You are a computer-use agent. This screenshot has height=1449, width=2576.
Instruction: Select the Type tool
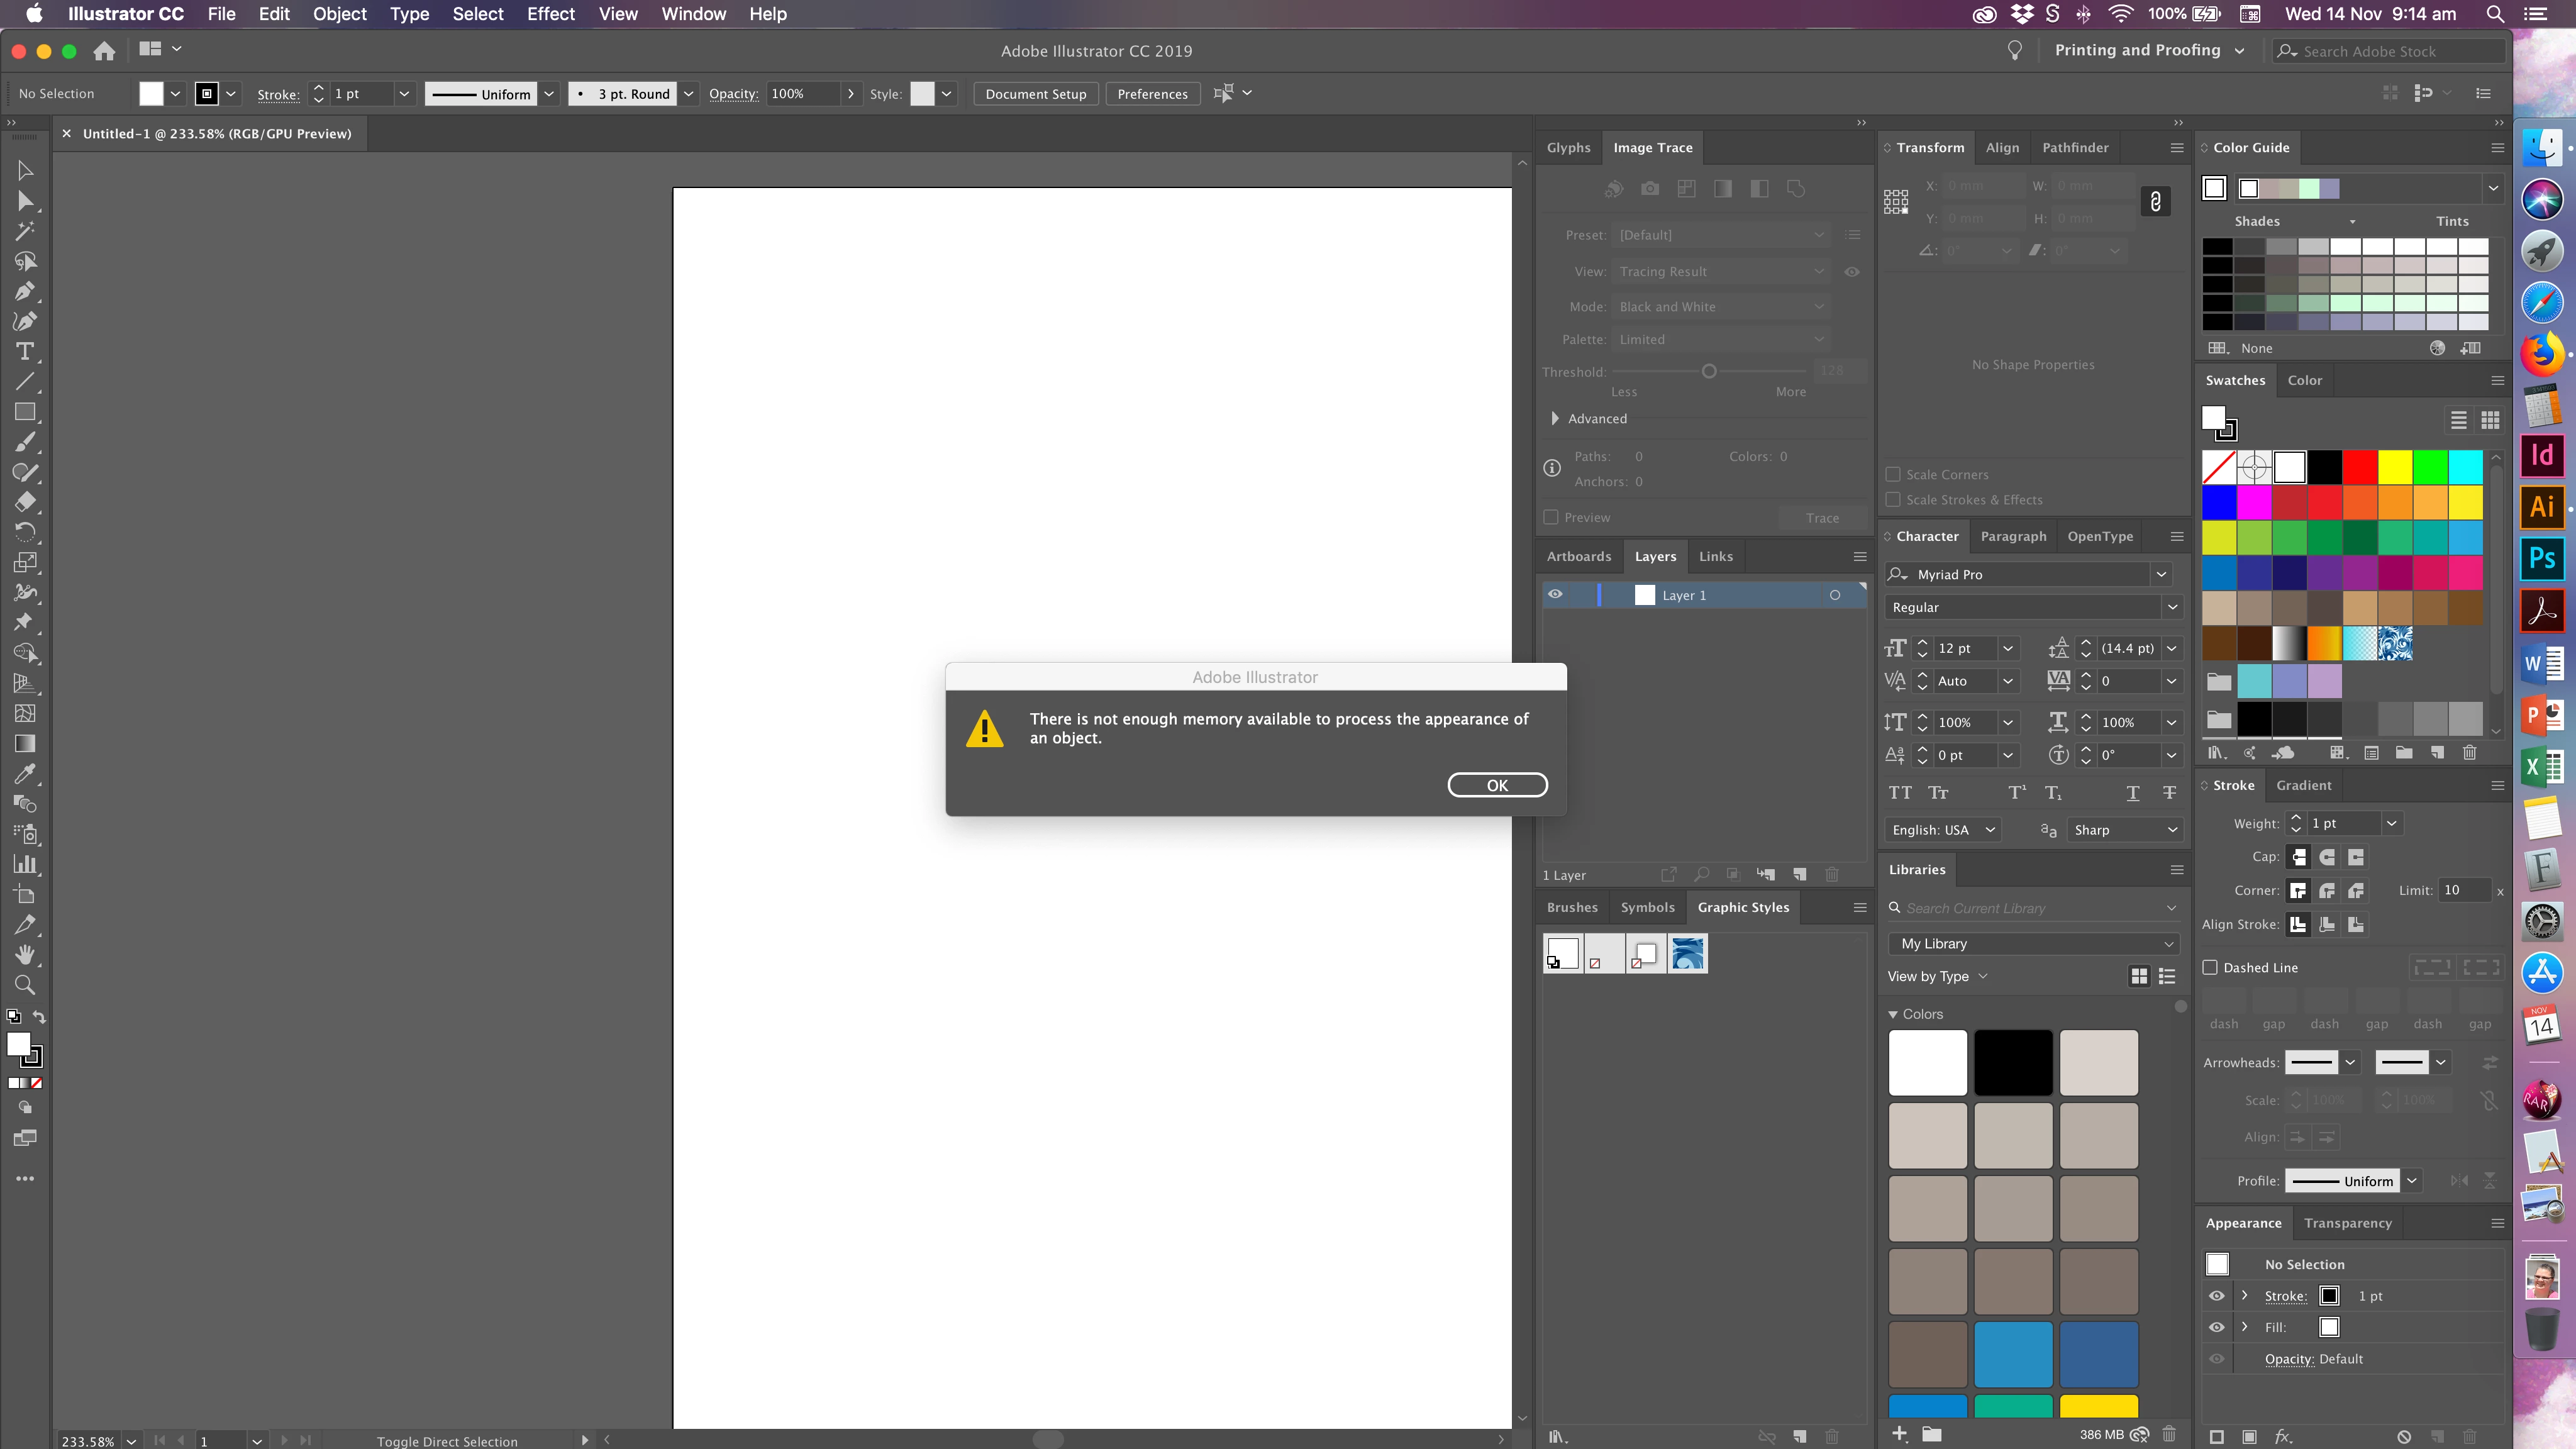(x=25, y=351)
